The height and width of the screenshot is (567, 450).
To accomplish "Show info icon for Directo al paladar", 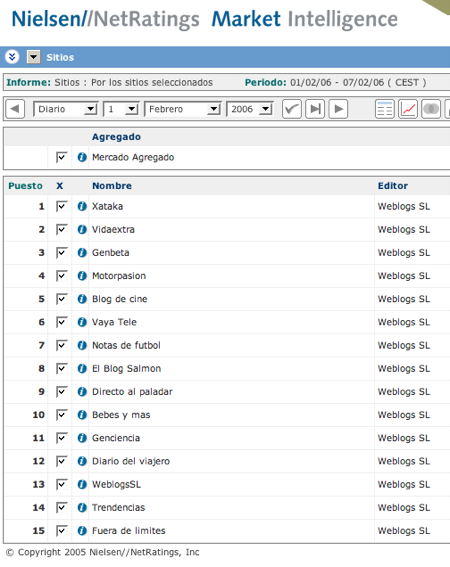I will [x=82, y=392].
